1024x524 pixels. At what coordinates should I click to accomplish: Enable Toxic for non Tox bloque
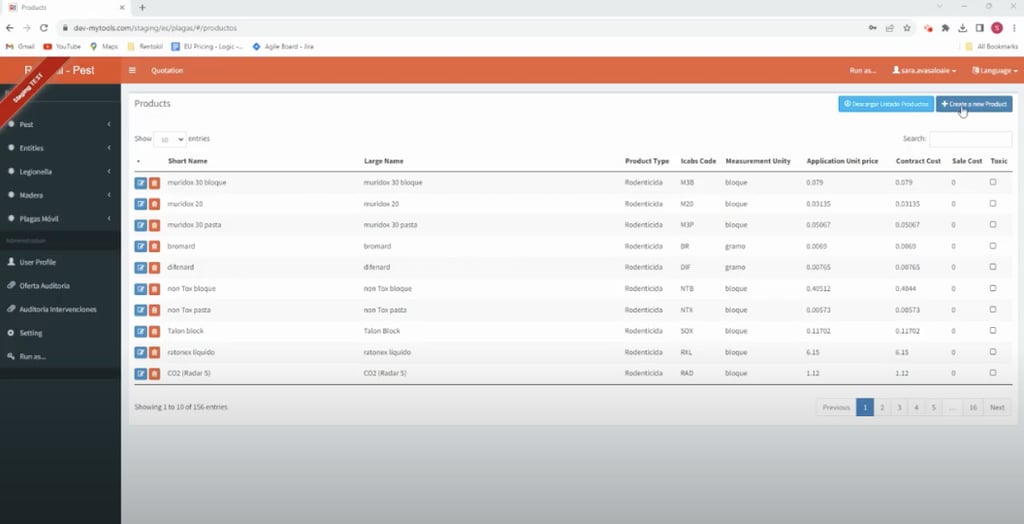coord(993,288)
